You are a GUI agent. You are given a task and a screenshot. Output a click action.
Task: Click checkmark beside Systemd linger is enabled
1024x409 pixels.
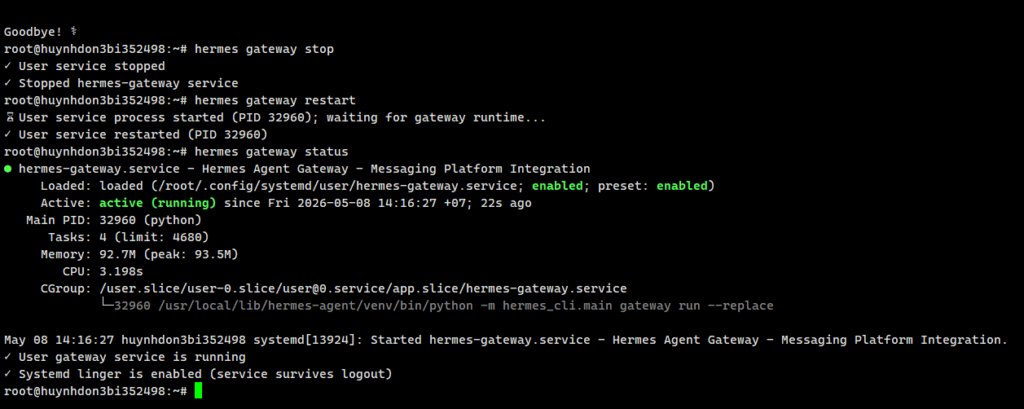(8, 374)
